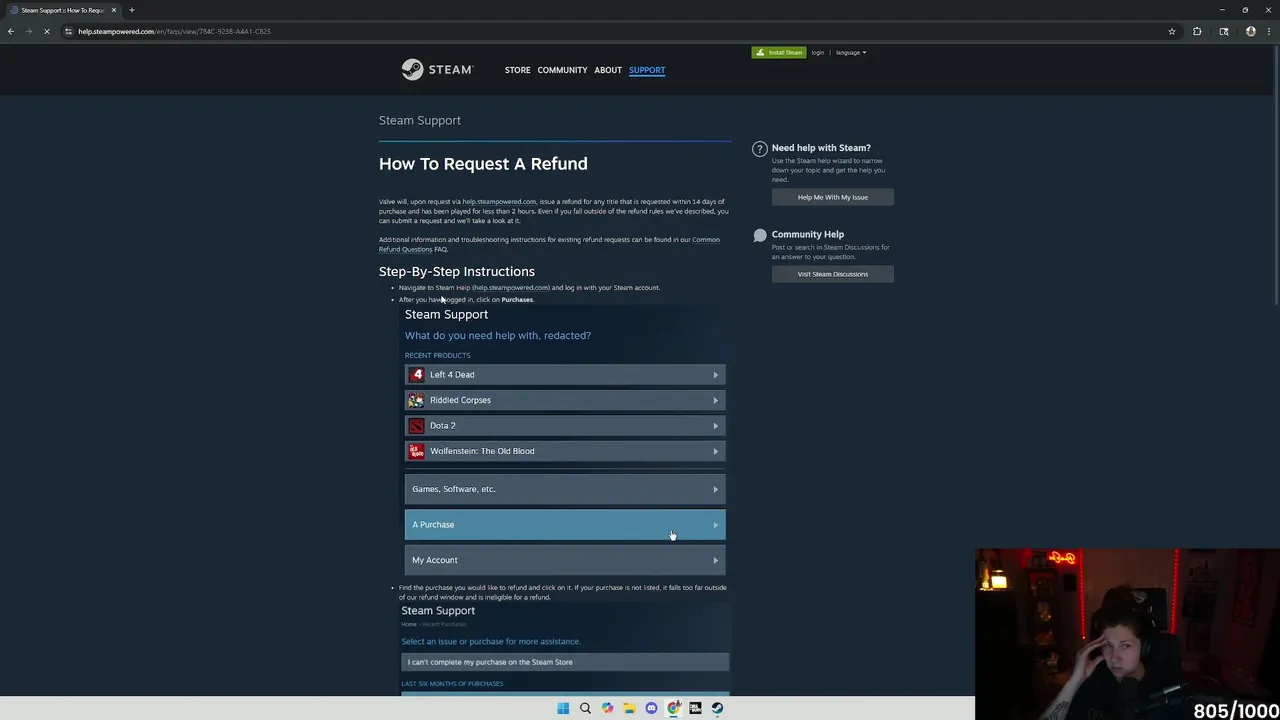The height and width of the screenshot is (720, 1280).
Task: Click the webcam overlay video
Action: point(1127,634)
